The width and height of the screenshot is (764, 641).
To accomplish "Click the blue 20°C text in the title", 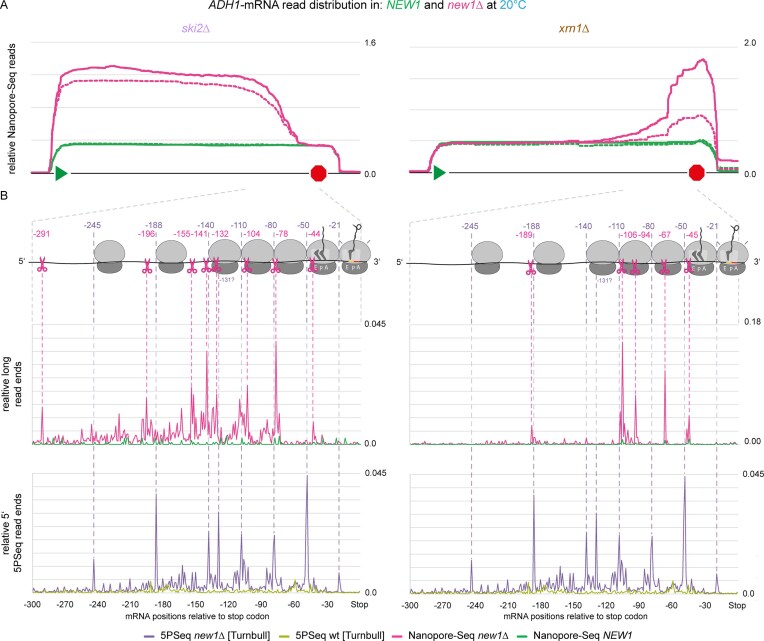I will pos(513,6).
